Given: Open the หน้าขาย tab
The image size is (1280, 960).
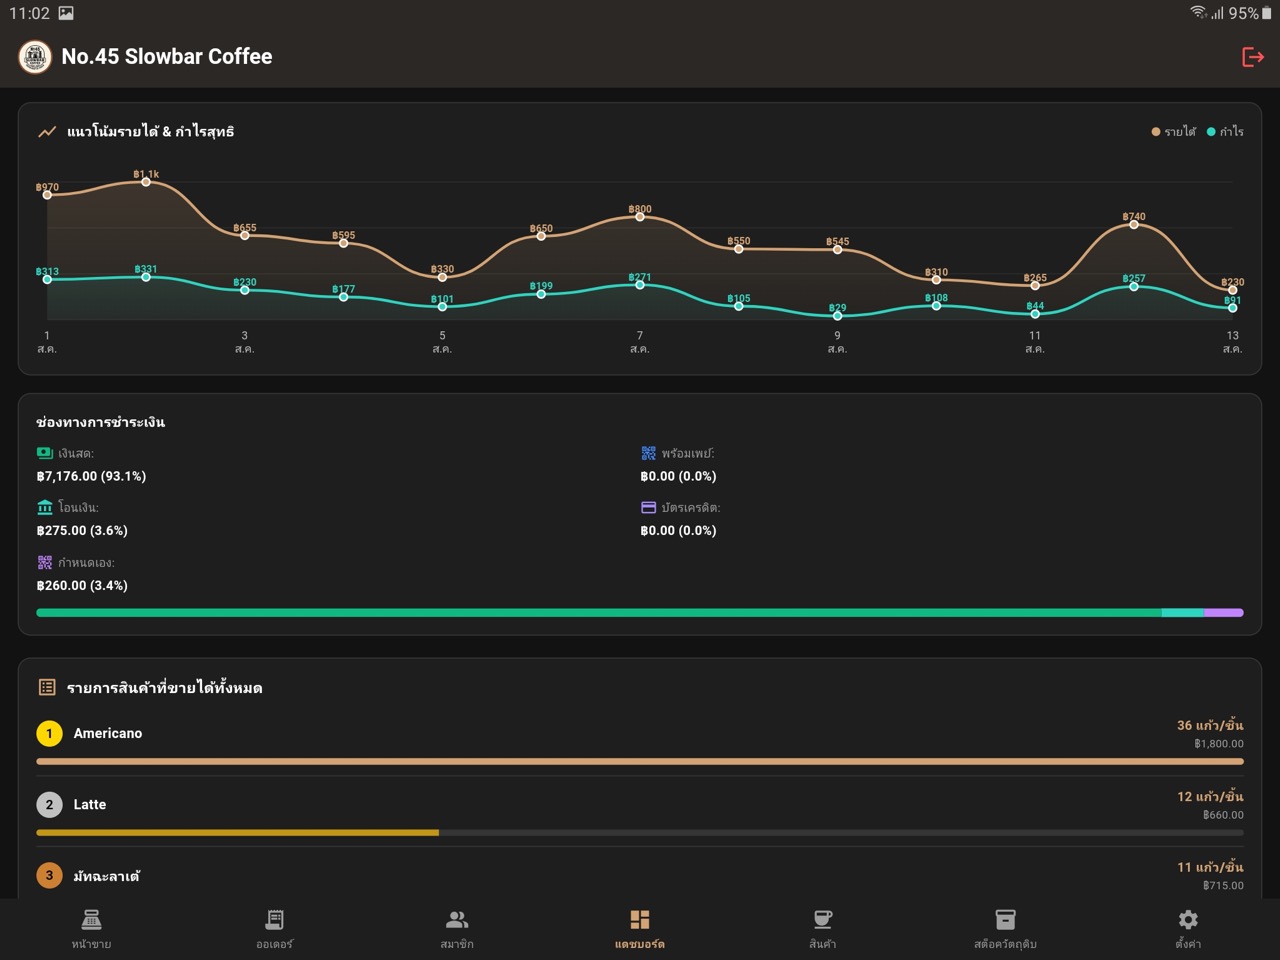Looking at the screenshot, I should pos(91,928).
